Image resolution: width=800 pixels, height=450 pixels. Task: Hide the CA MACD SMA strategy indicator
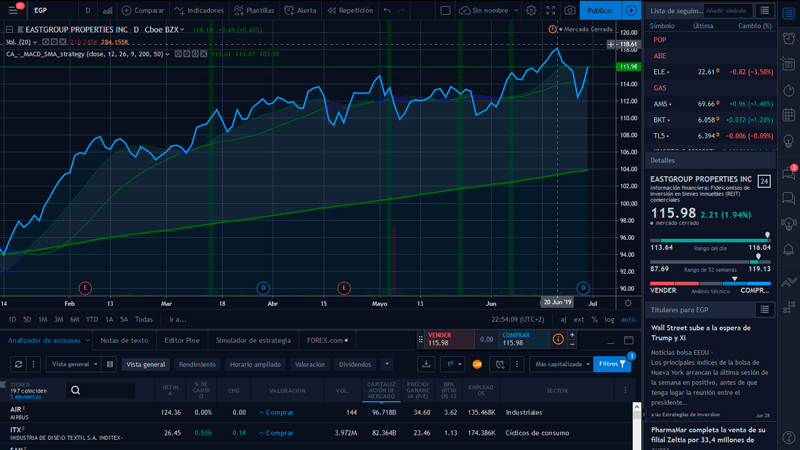pos(178,54)
